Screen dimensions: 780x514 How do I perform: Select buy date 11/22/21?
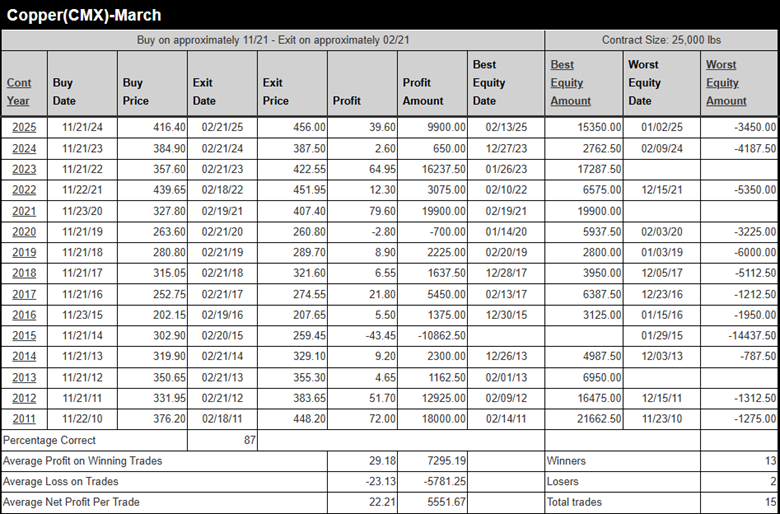tap(83, 190)
